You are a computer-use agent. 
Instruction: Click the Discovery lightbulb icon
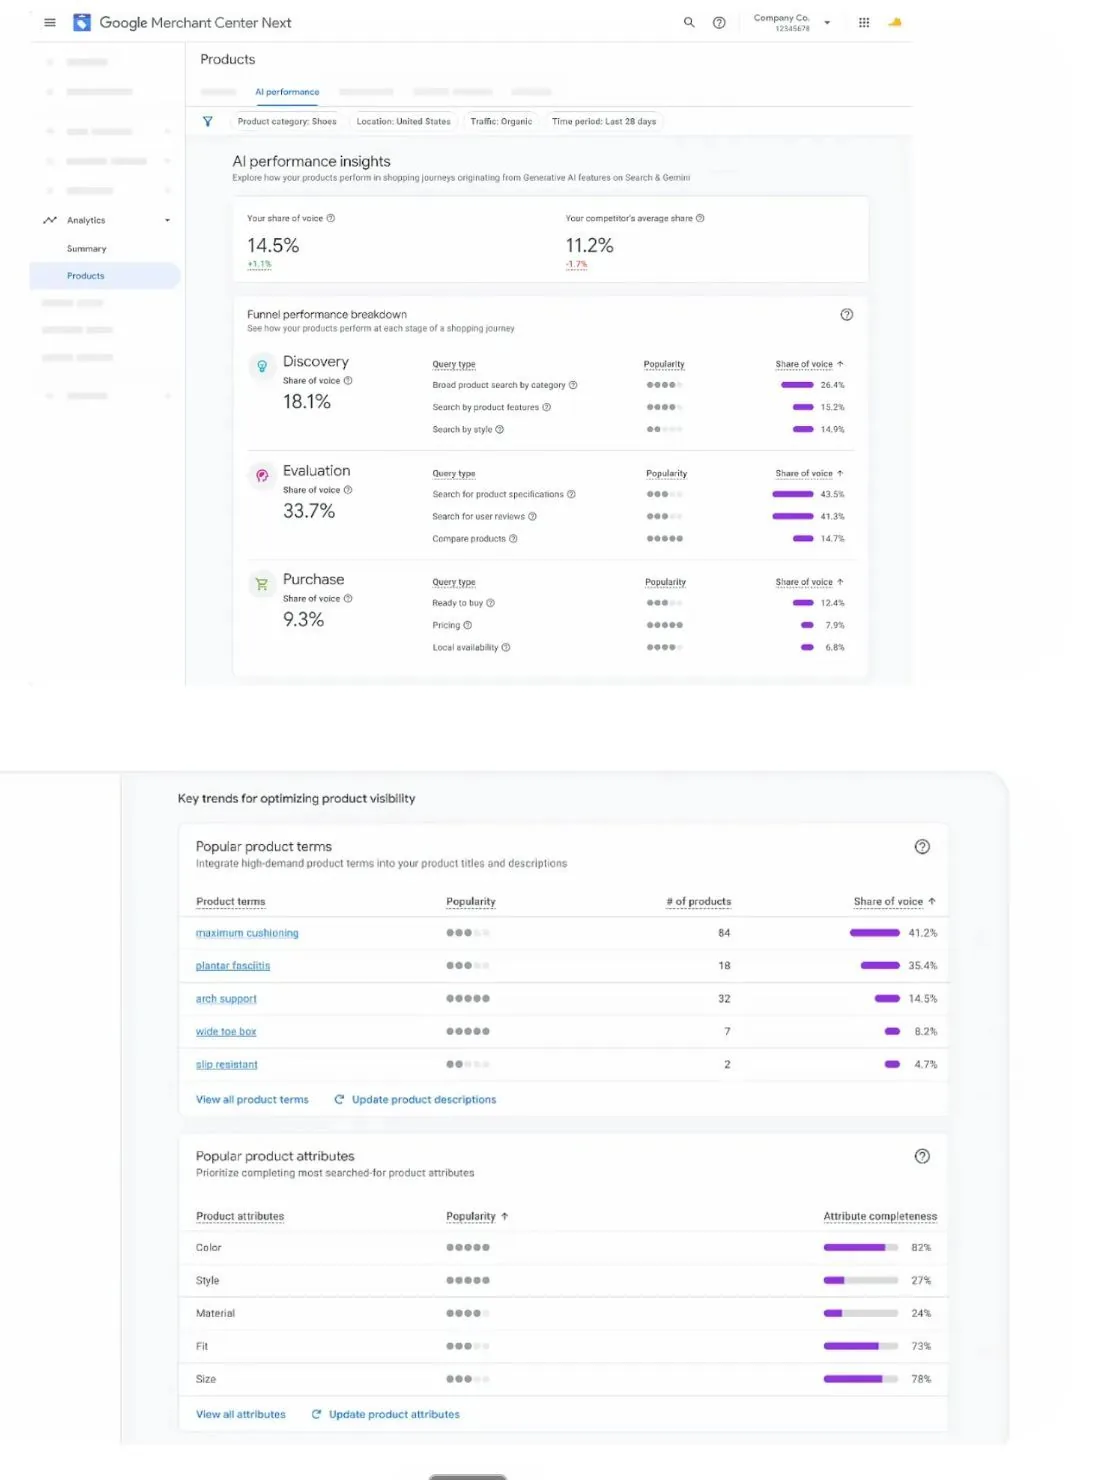tap(262, 366)
